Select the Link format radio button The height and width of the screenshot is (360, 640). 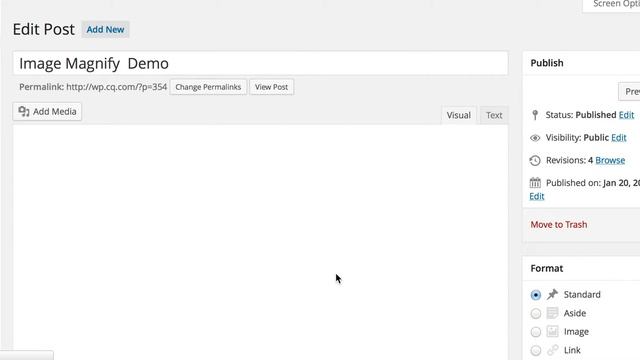pos(536,350)
